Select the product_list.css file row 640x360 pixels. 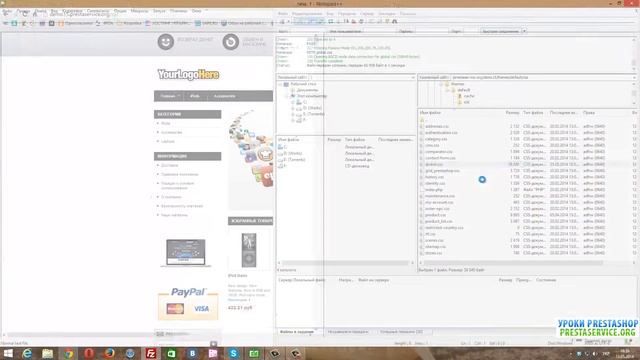tap(527, 221)
